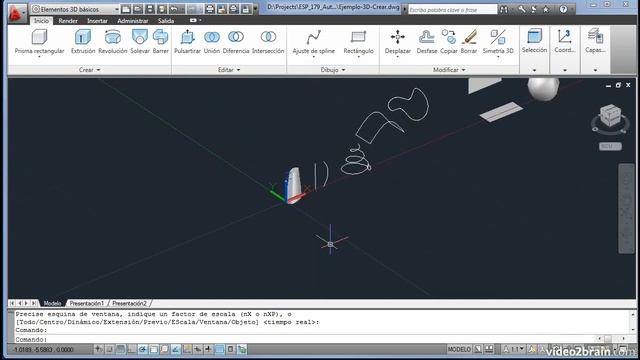Screen dimensions: 640x360
Task: Apply Unión boolean operation
Action: tap(211, 42)
